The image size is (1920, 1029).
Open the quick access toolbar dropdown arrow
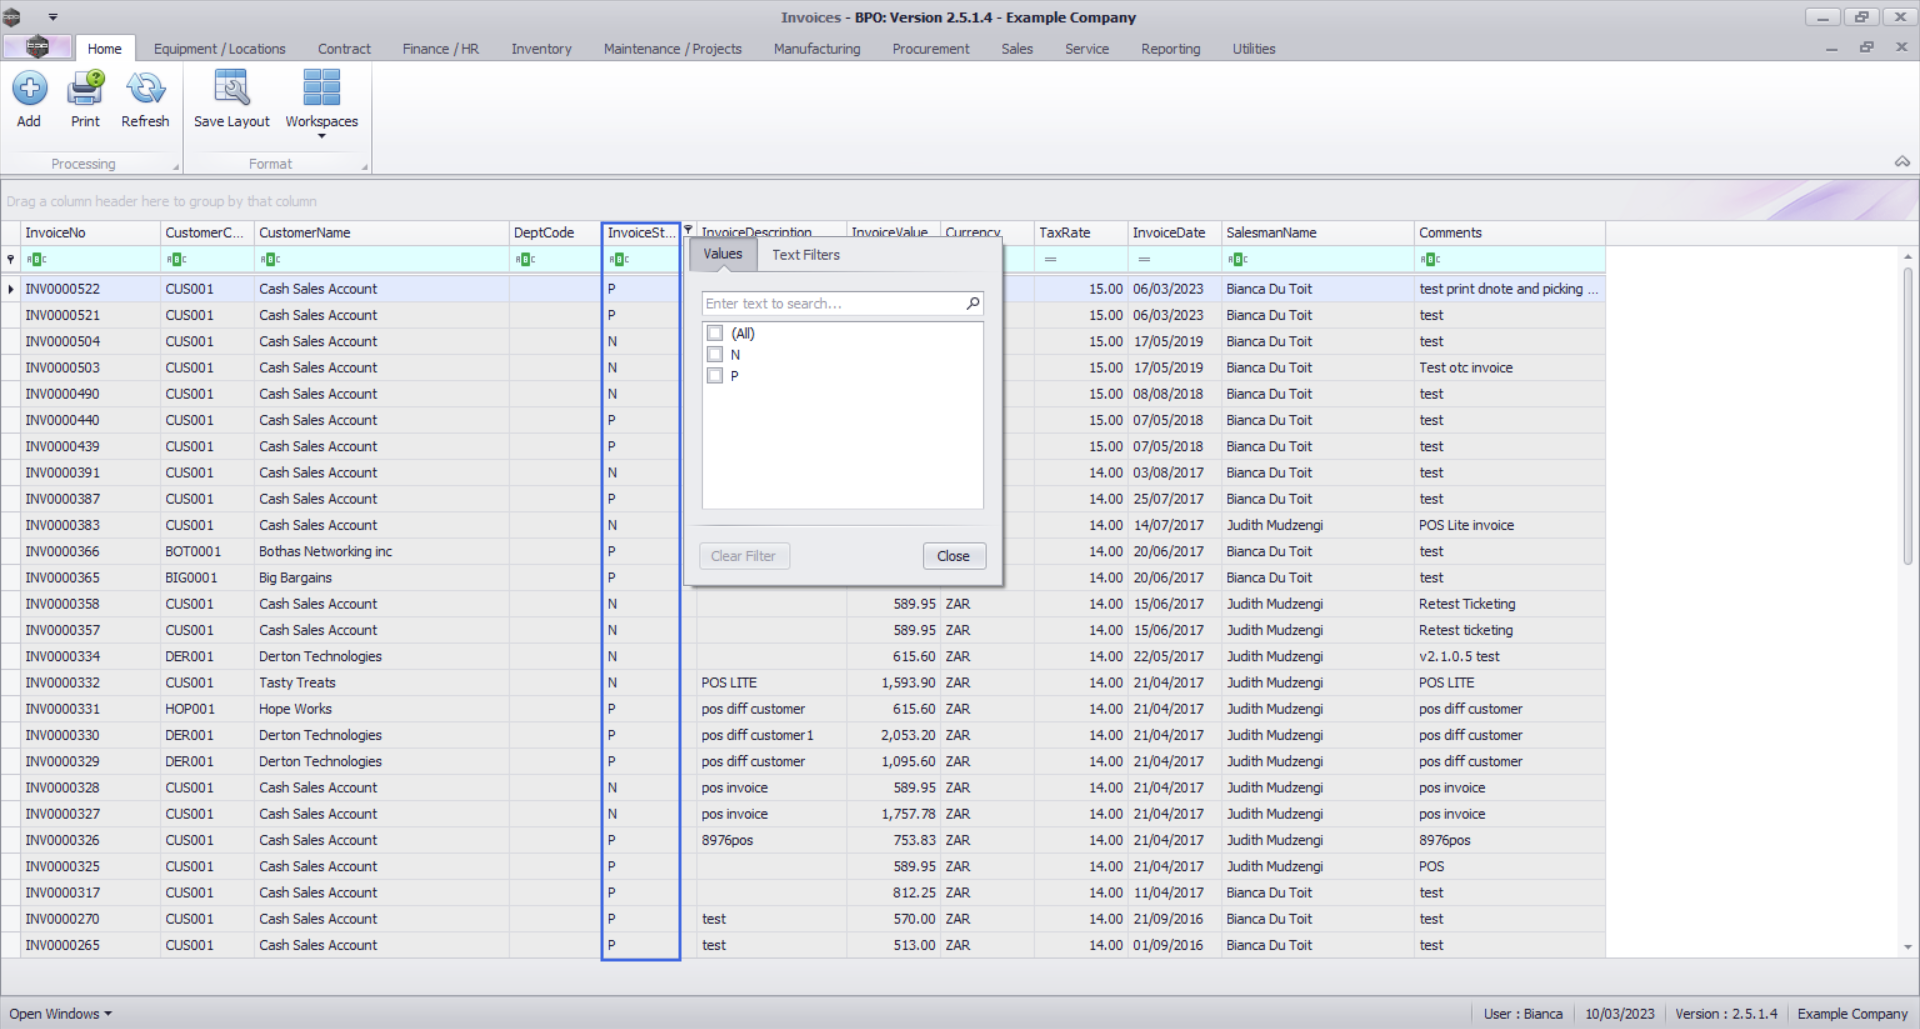[53, 17]
